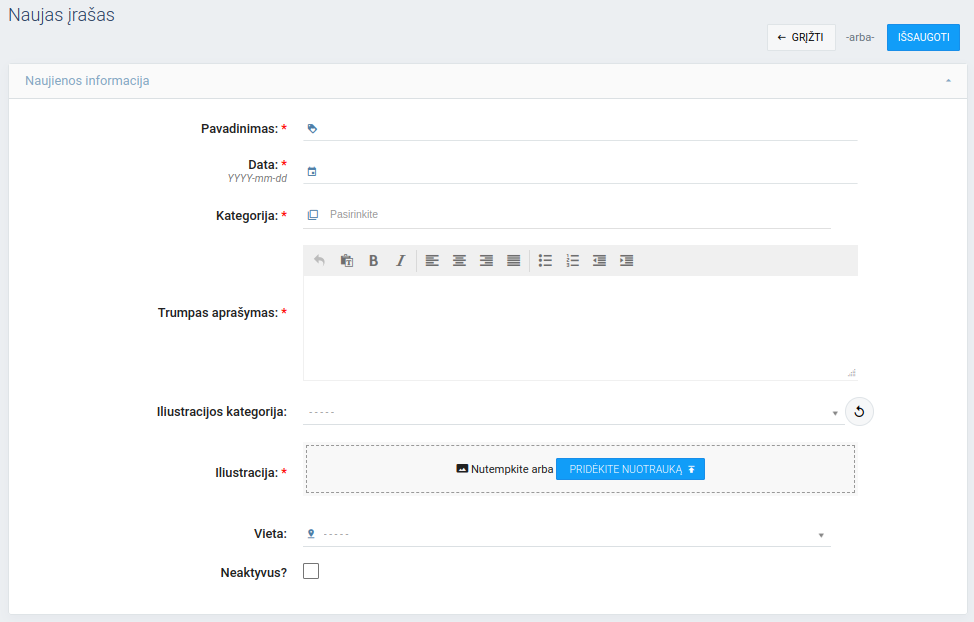
Task: Collapse the Naujienos informacija panel
Action: click(x=947, y=81)
